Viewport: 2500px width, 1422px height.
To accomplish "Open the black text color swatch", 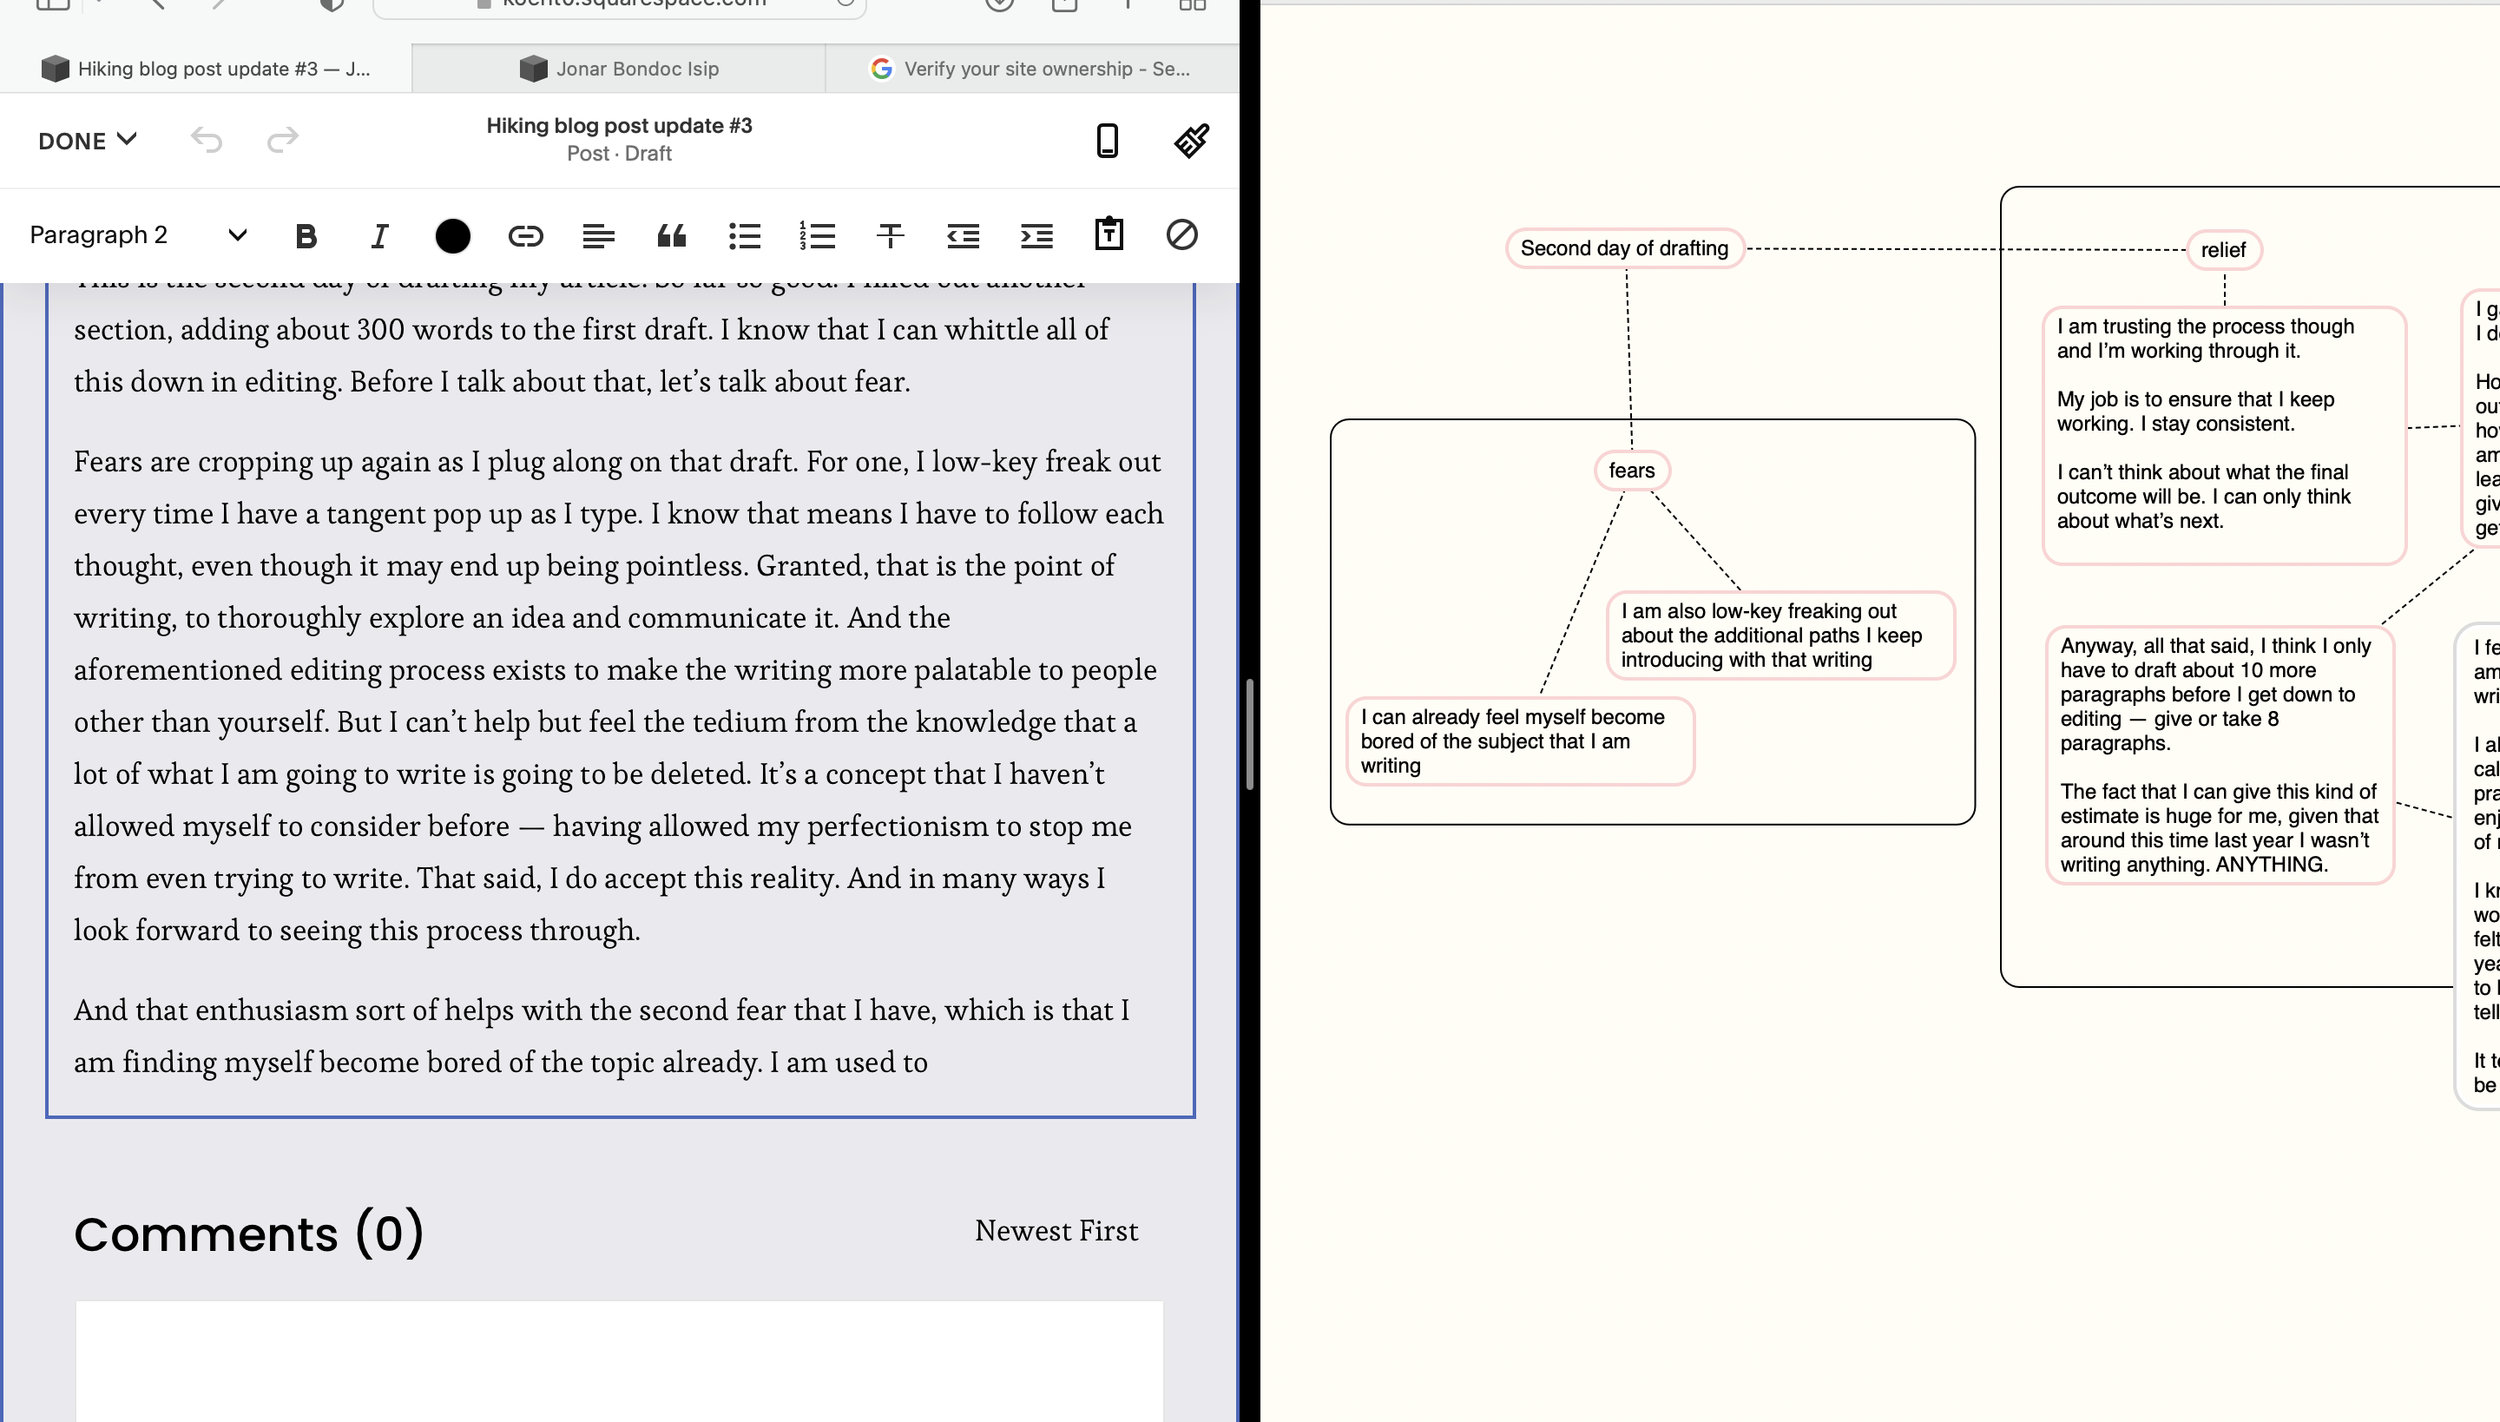I will (452, 236).
